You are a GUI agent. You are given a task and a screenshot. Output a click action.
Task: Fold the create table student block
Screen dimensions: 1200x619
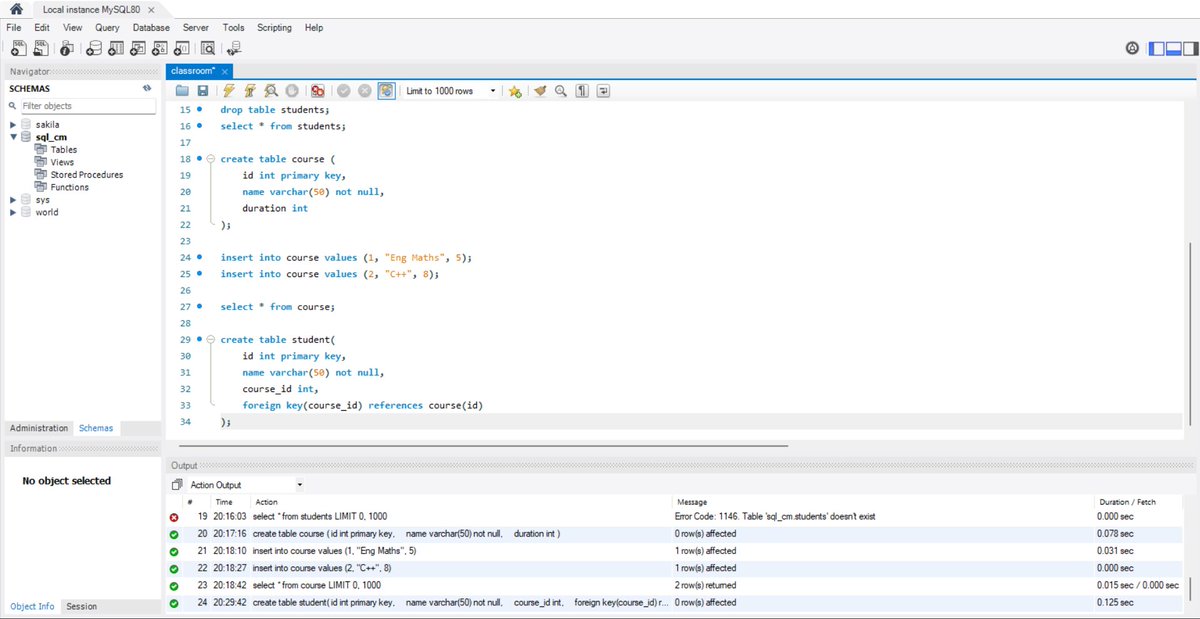click(x=210, y=340)
